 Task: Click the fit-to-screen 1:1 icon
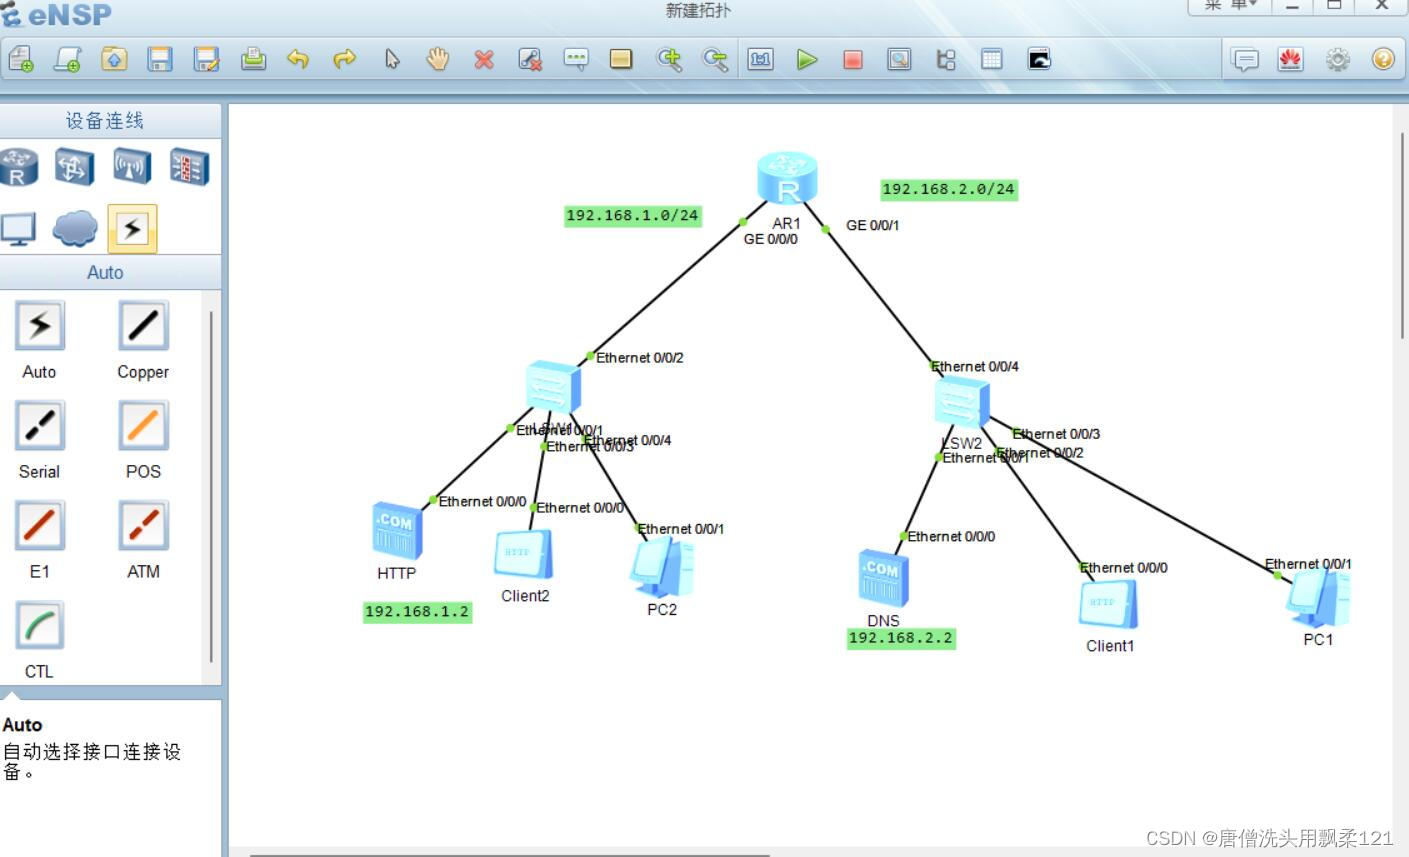(761, 60)
